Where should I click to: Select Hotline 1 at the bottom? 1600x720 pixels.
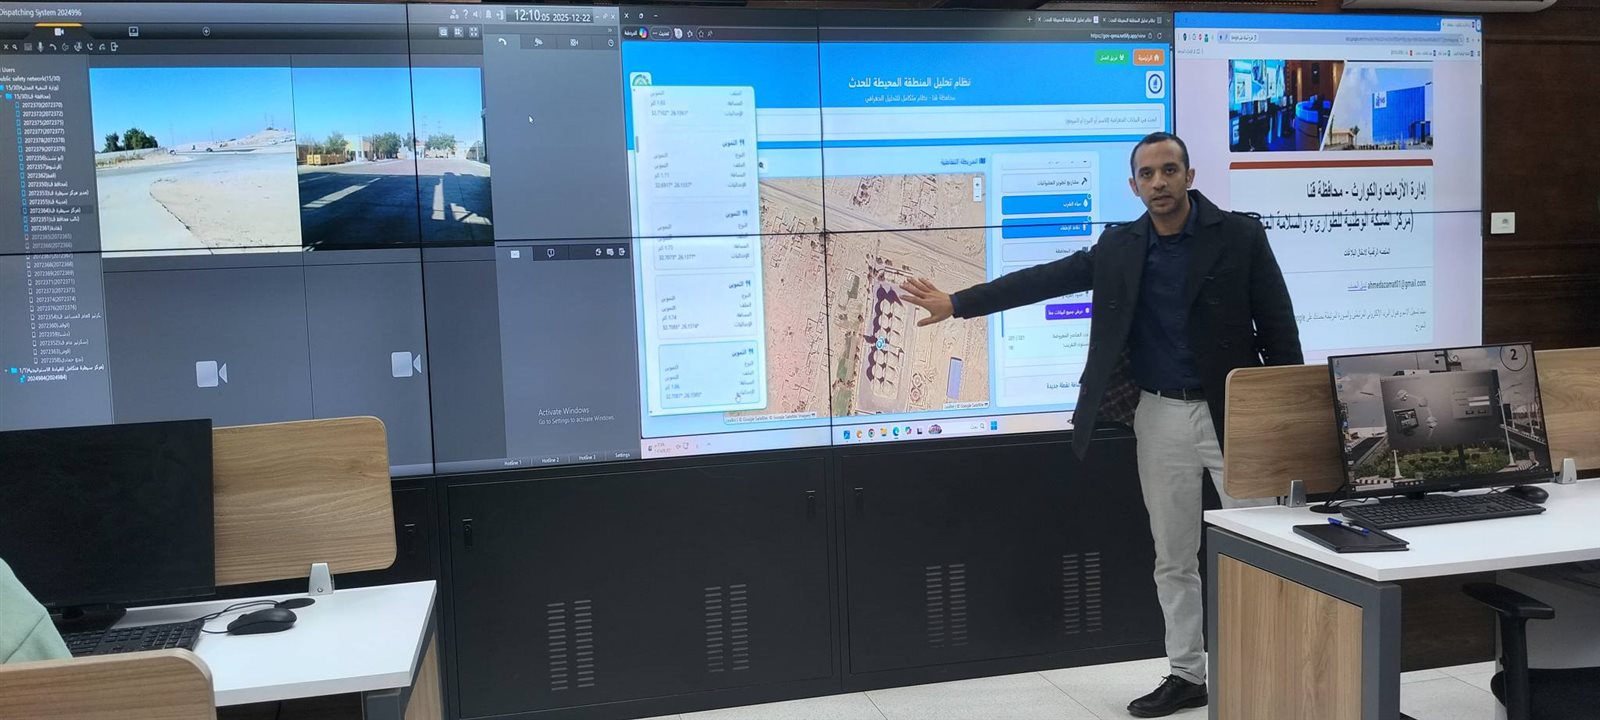(512, 461)
